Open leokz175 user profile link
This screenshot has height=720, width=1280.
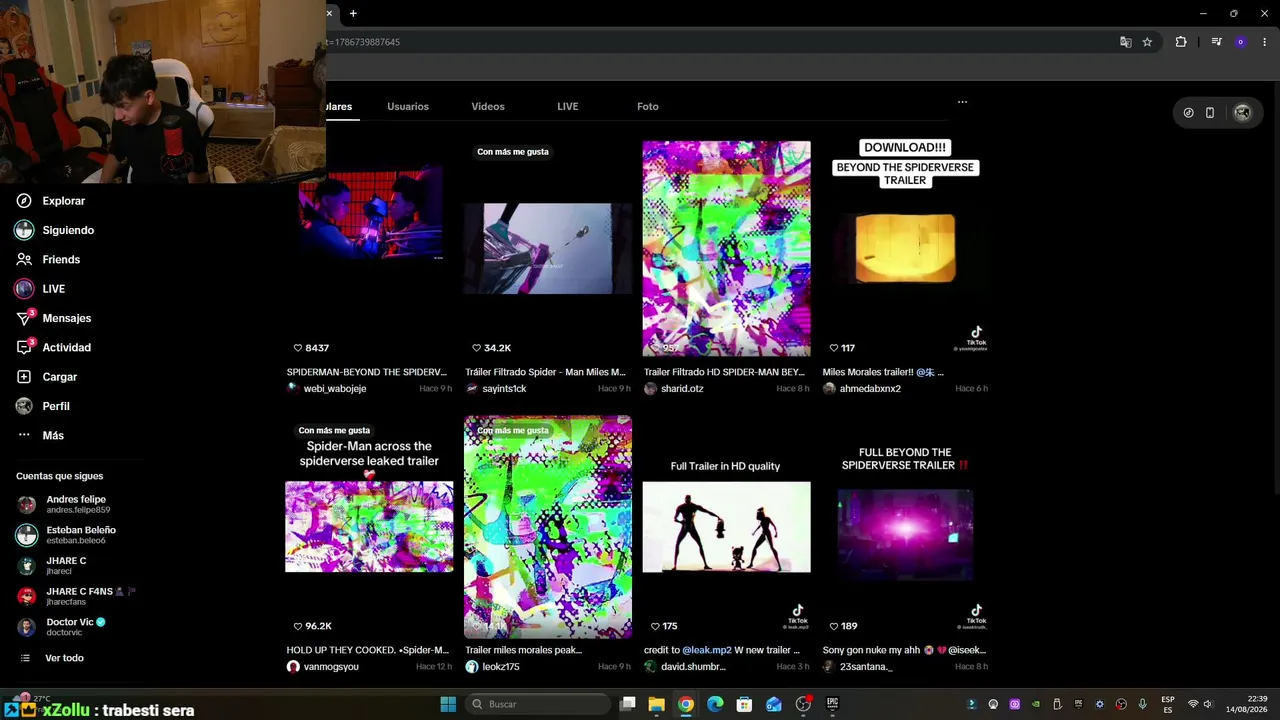[501, 667]
